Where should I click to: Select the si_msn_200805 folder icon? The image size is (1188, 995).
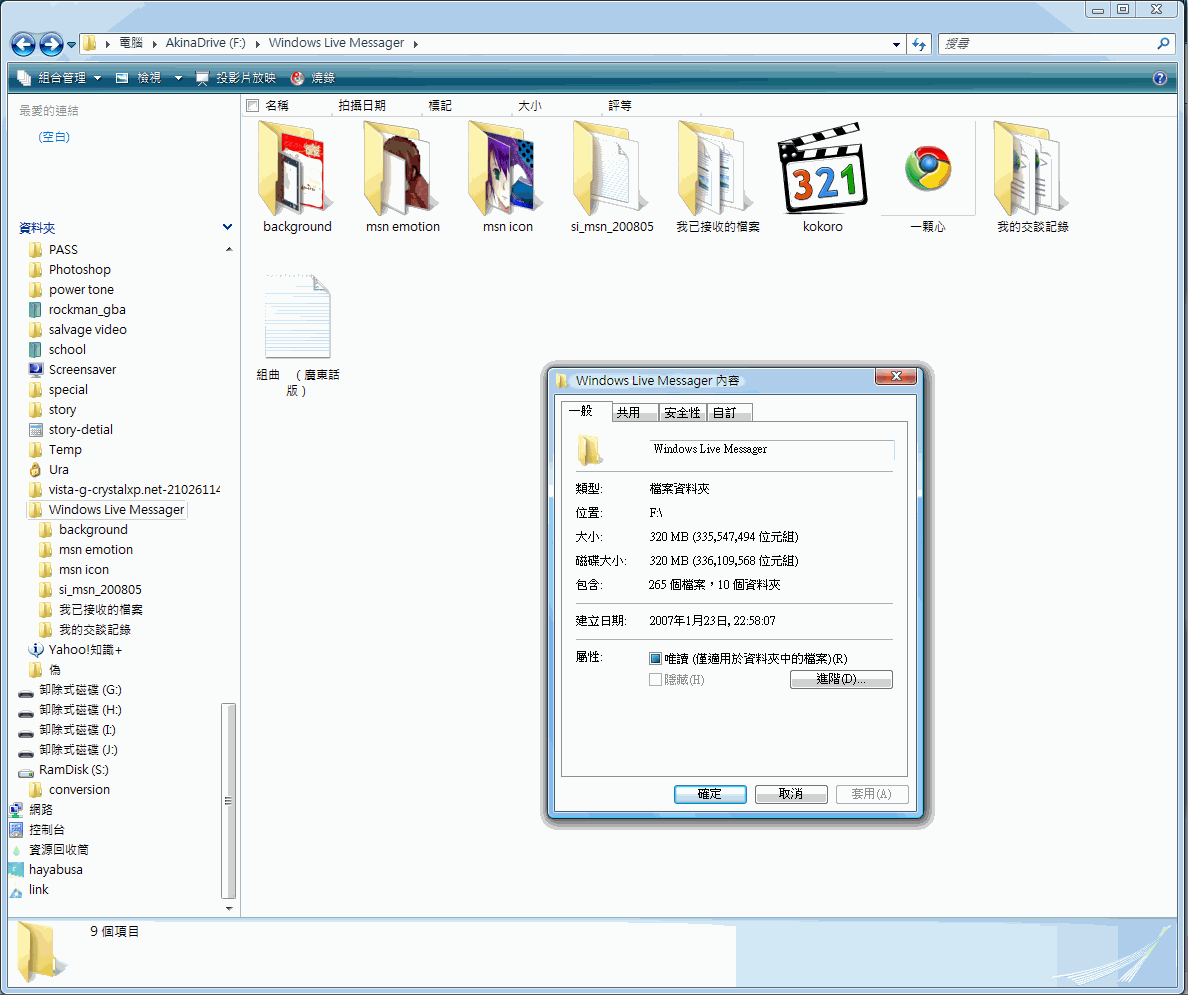click(x=611, y=168)
